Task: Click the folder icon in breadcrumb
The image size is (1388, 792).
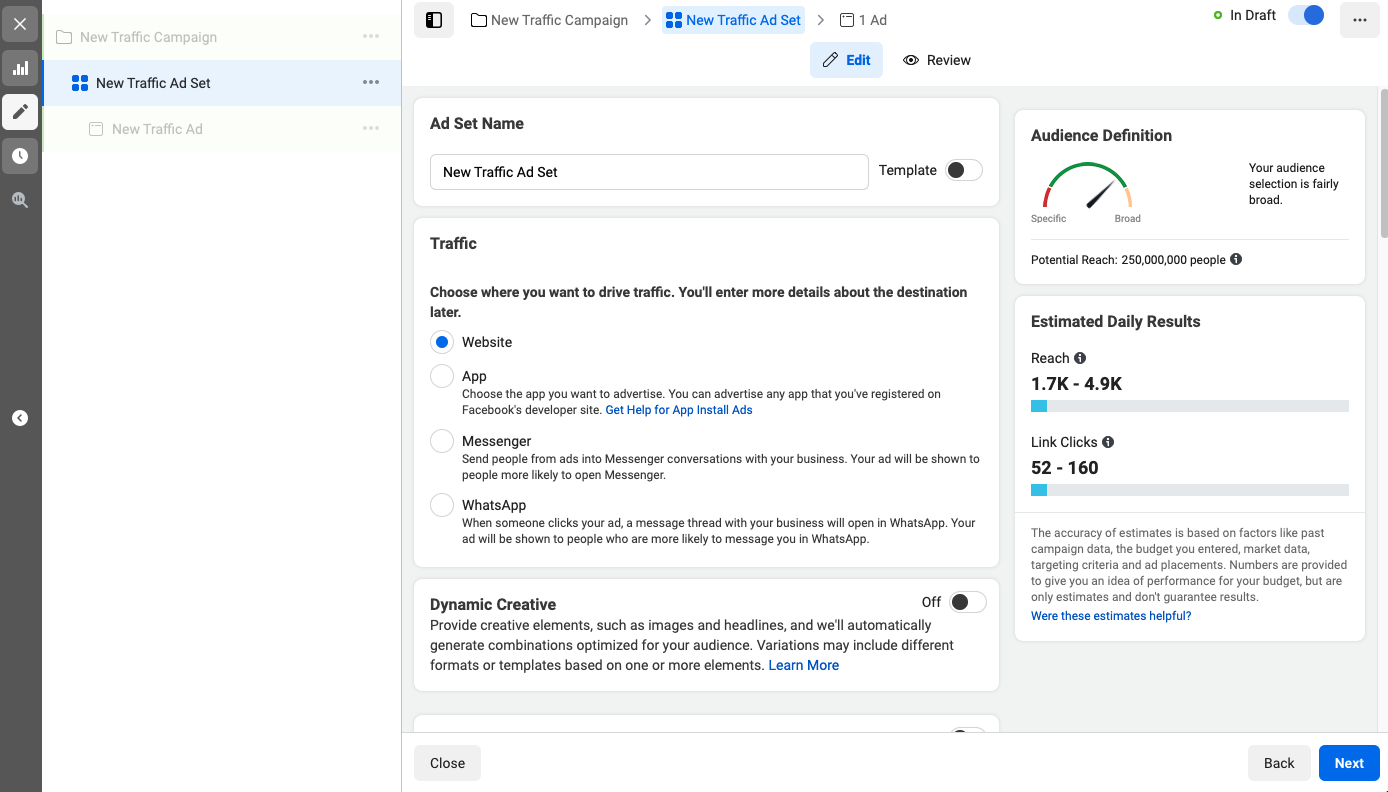Action: (479, 20)
